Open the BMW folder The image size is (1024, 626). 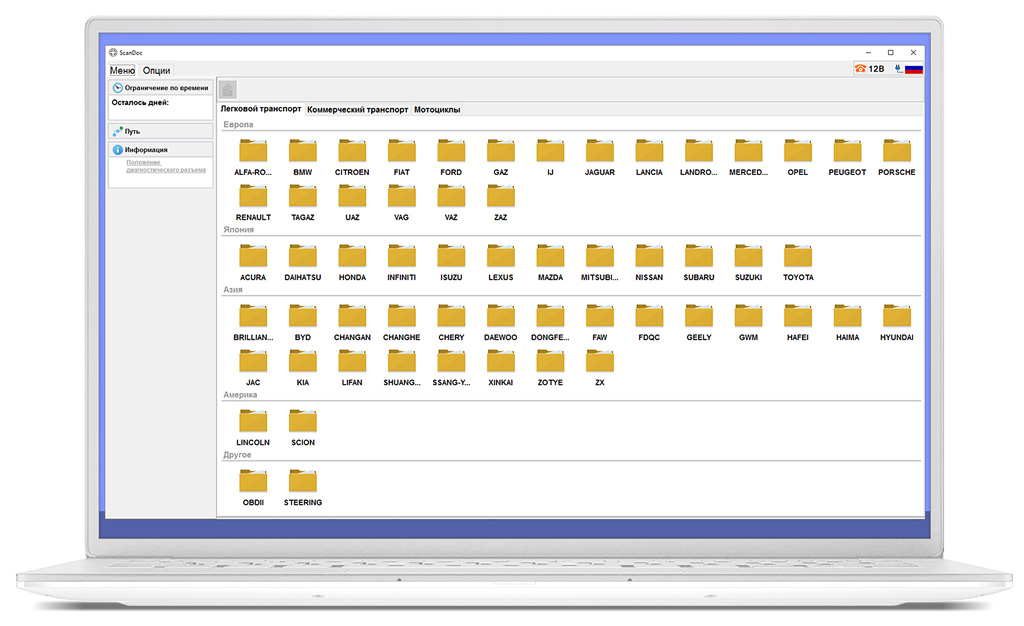point(302,157)
